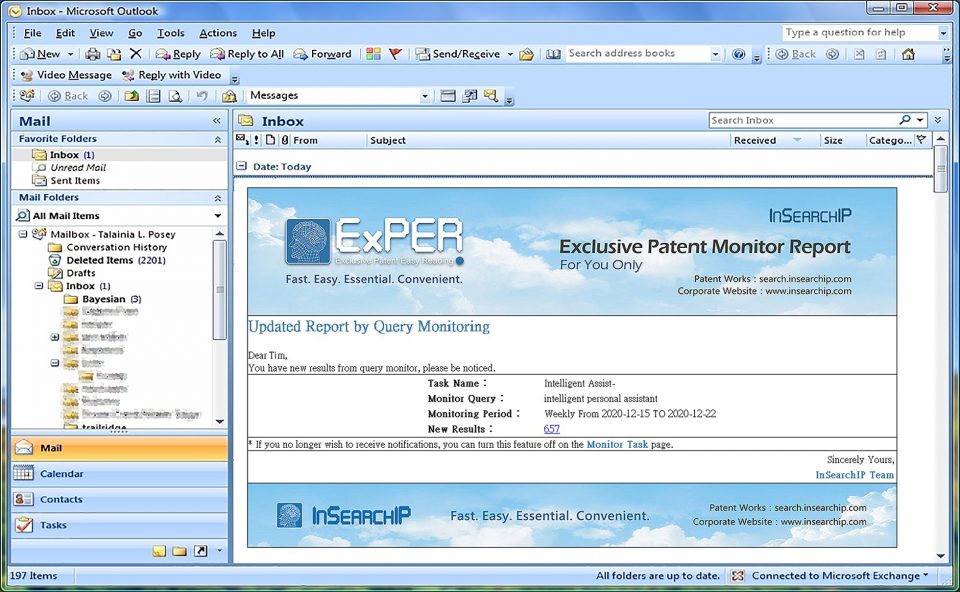Open the Send/Receive dropdown arrow
Screen dimensions: 960x592
tap(510, 54)
